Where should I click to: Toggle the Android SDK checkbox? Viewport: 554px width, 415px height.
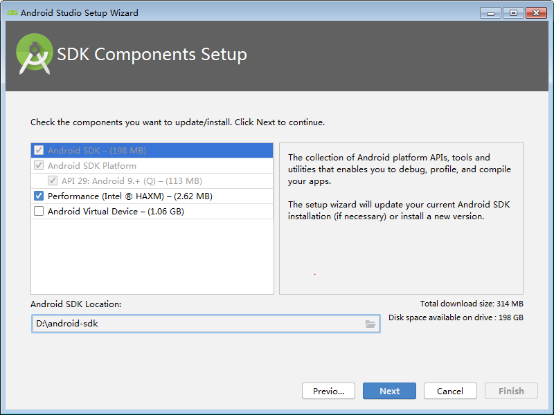[x=39, y=150]
